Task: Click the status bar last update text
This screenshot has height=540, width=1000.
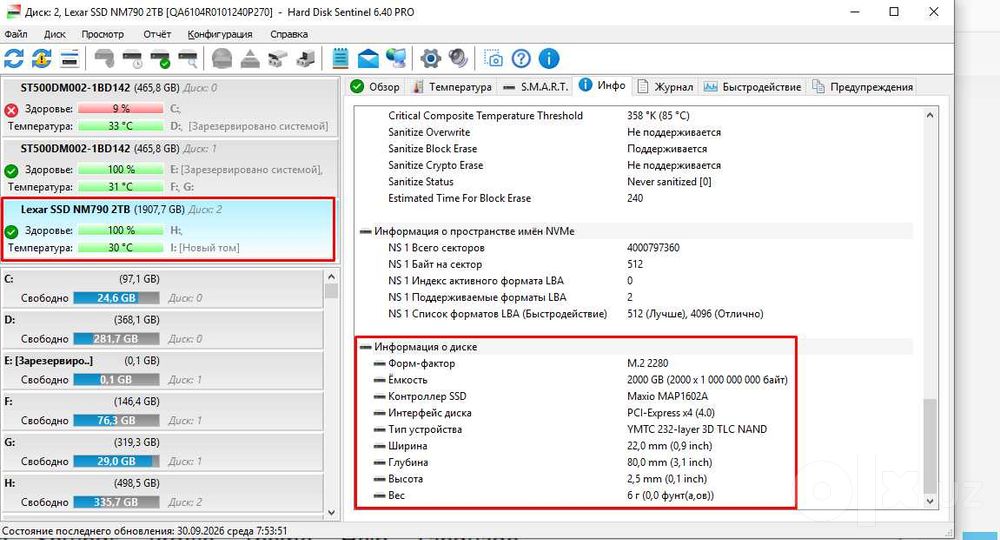Action: click(x=145, y=530)
